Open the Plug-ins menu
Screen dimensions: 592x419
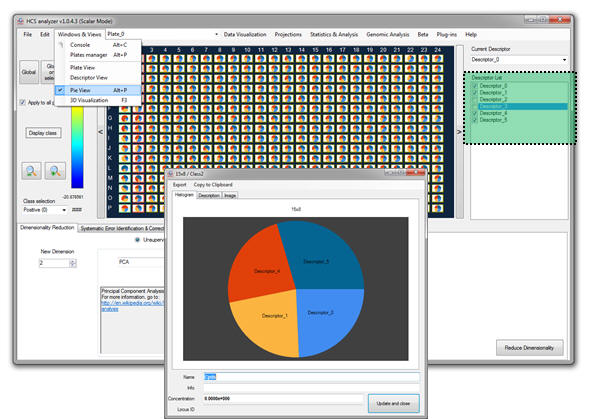pos(447,34)
